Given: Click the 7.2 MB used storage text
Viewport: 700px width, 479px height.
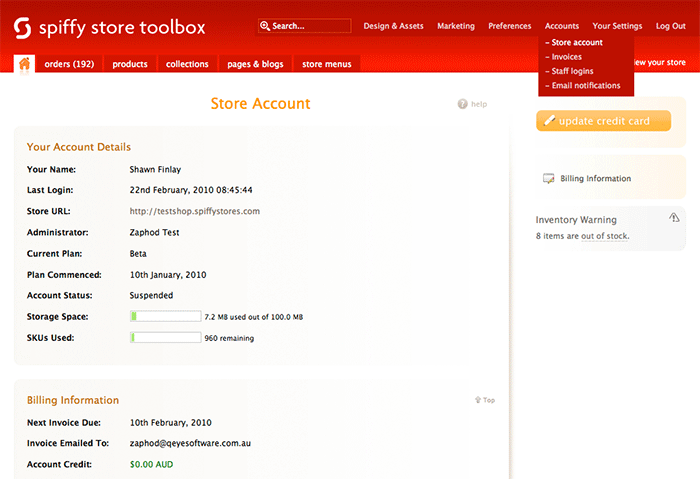Looking at the screenshot, I should [x=254, y=317].
